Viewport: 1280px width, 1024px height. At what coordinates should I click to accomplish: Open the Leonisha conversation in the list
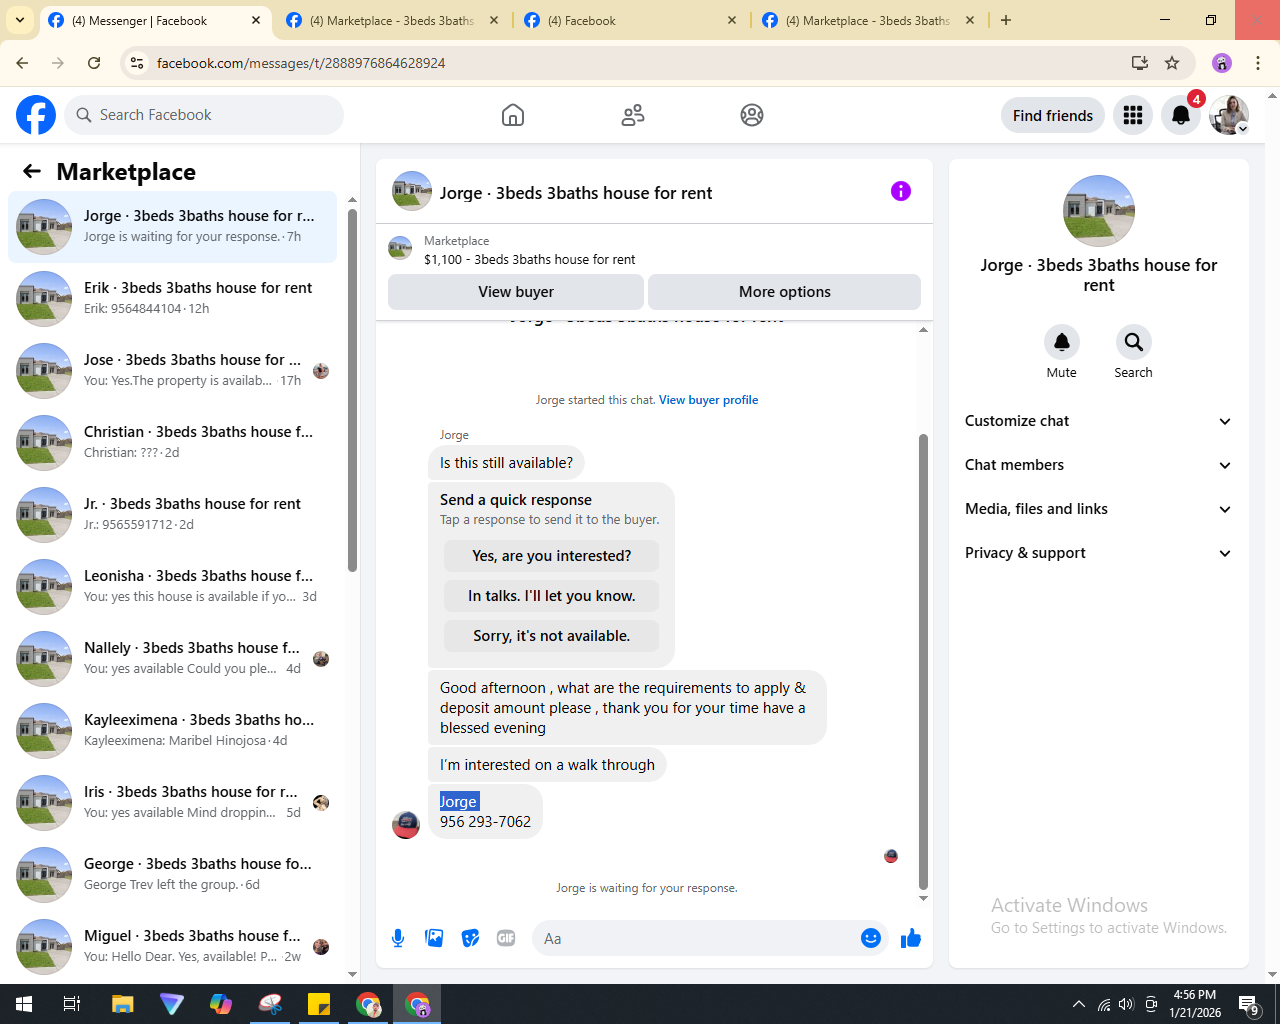pos(172,587)
